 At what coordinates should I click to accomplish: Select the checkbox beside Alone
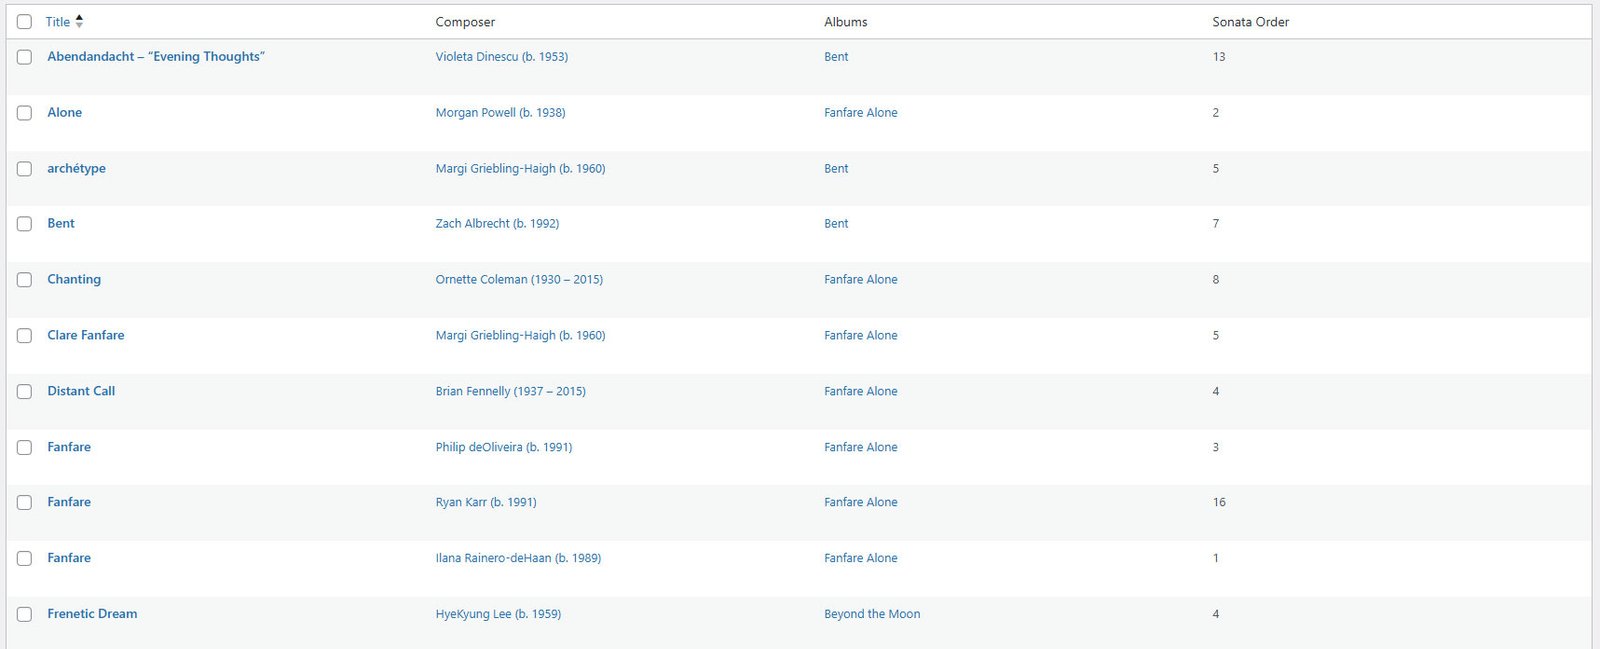(x=24, y=113)
